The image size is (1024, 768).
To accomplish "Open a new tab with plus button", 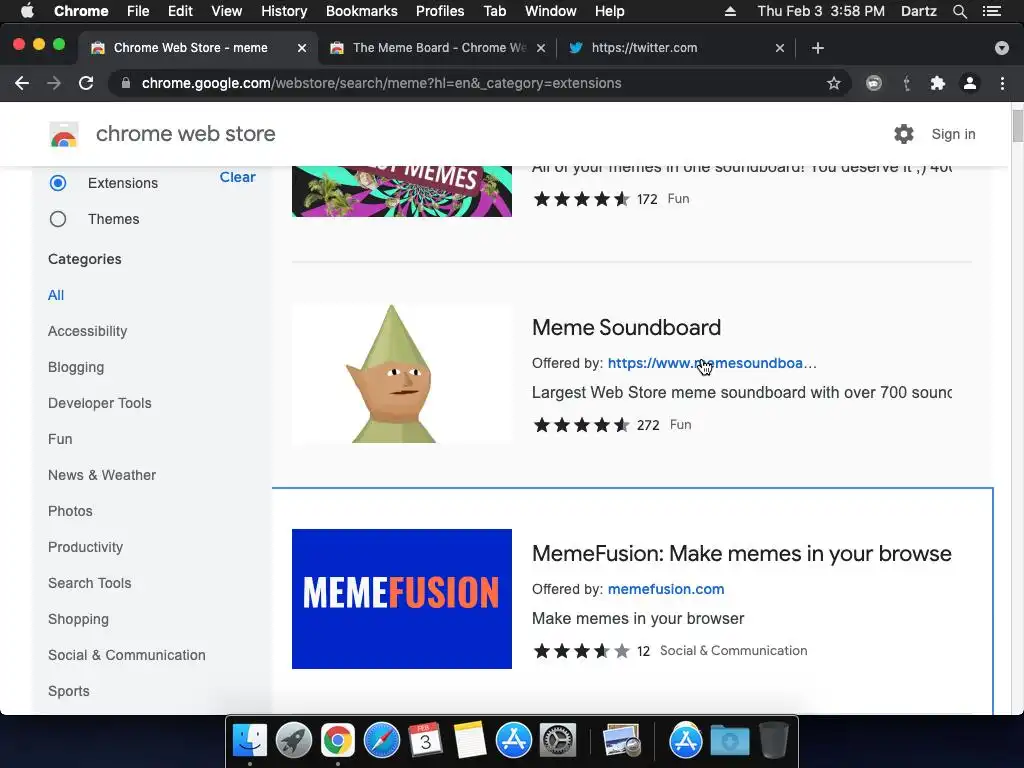I will [818, 48].
